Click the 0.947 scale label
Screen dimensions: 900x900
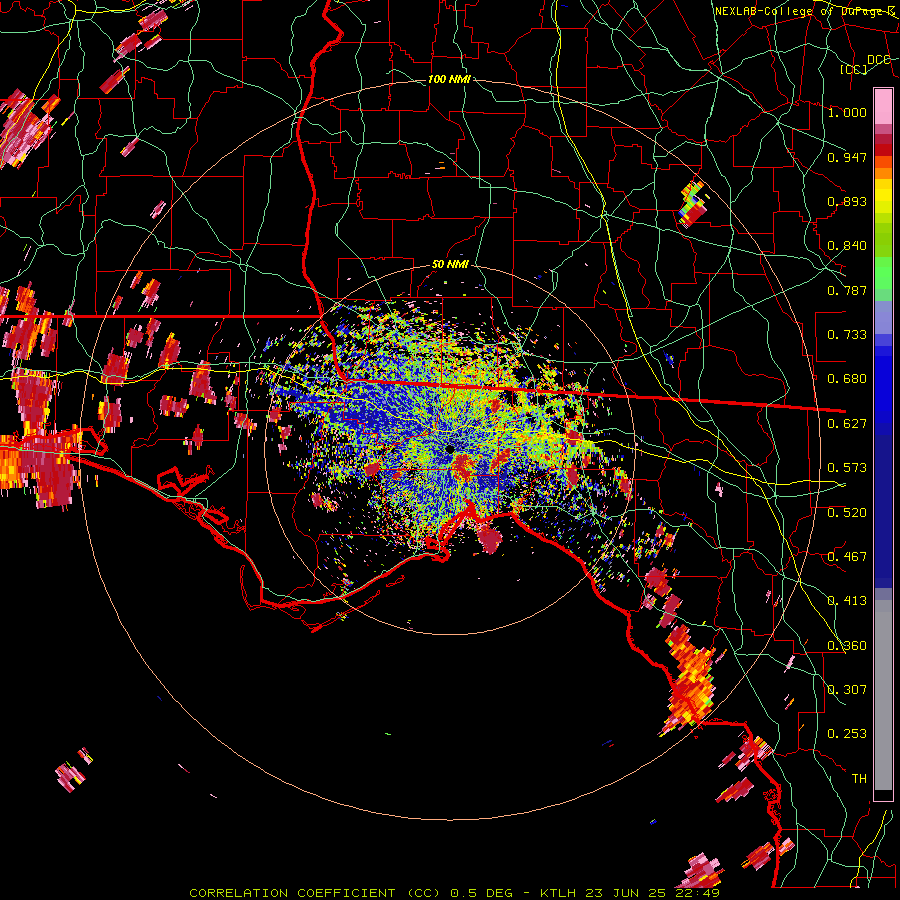[847, 157]
